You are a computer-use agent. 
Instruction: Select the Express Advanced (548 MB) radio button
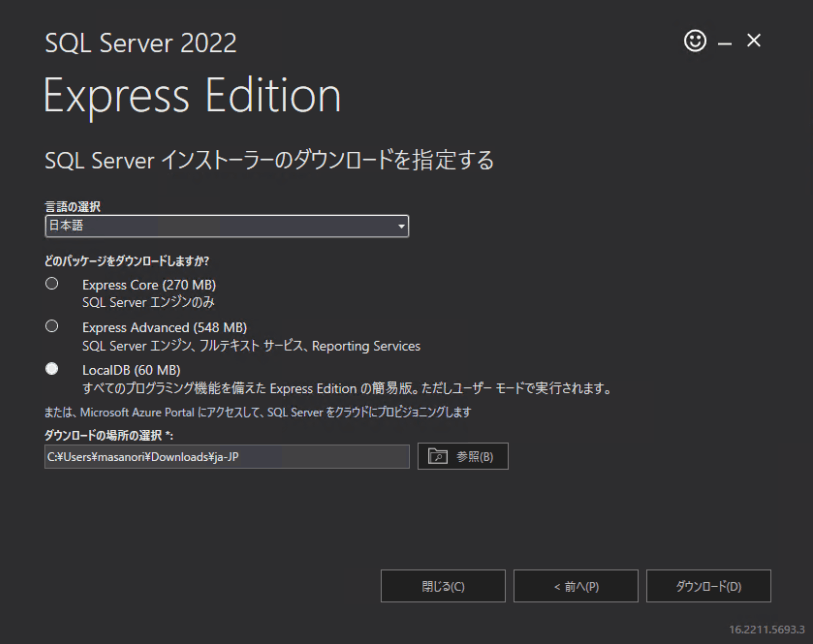51,326
